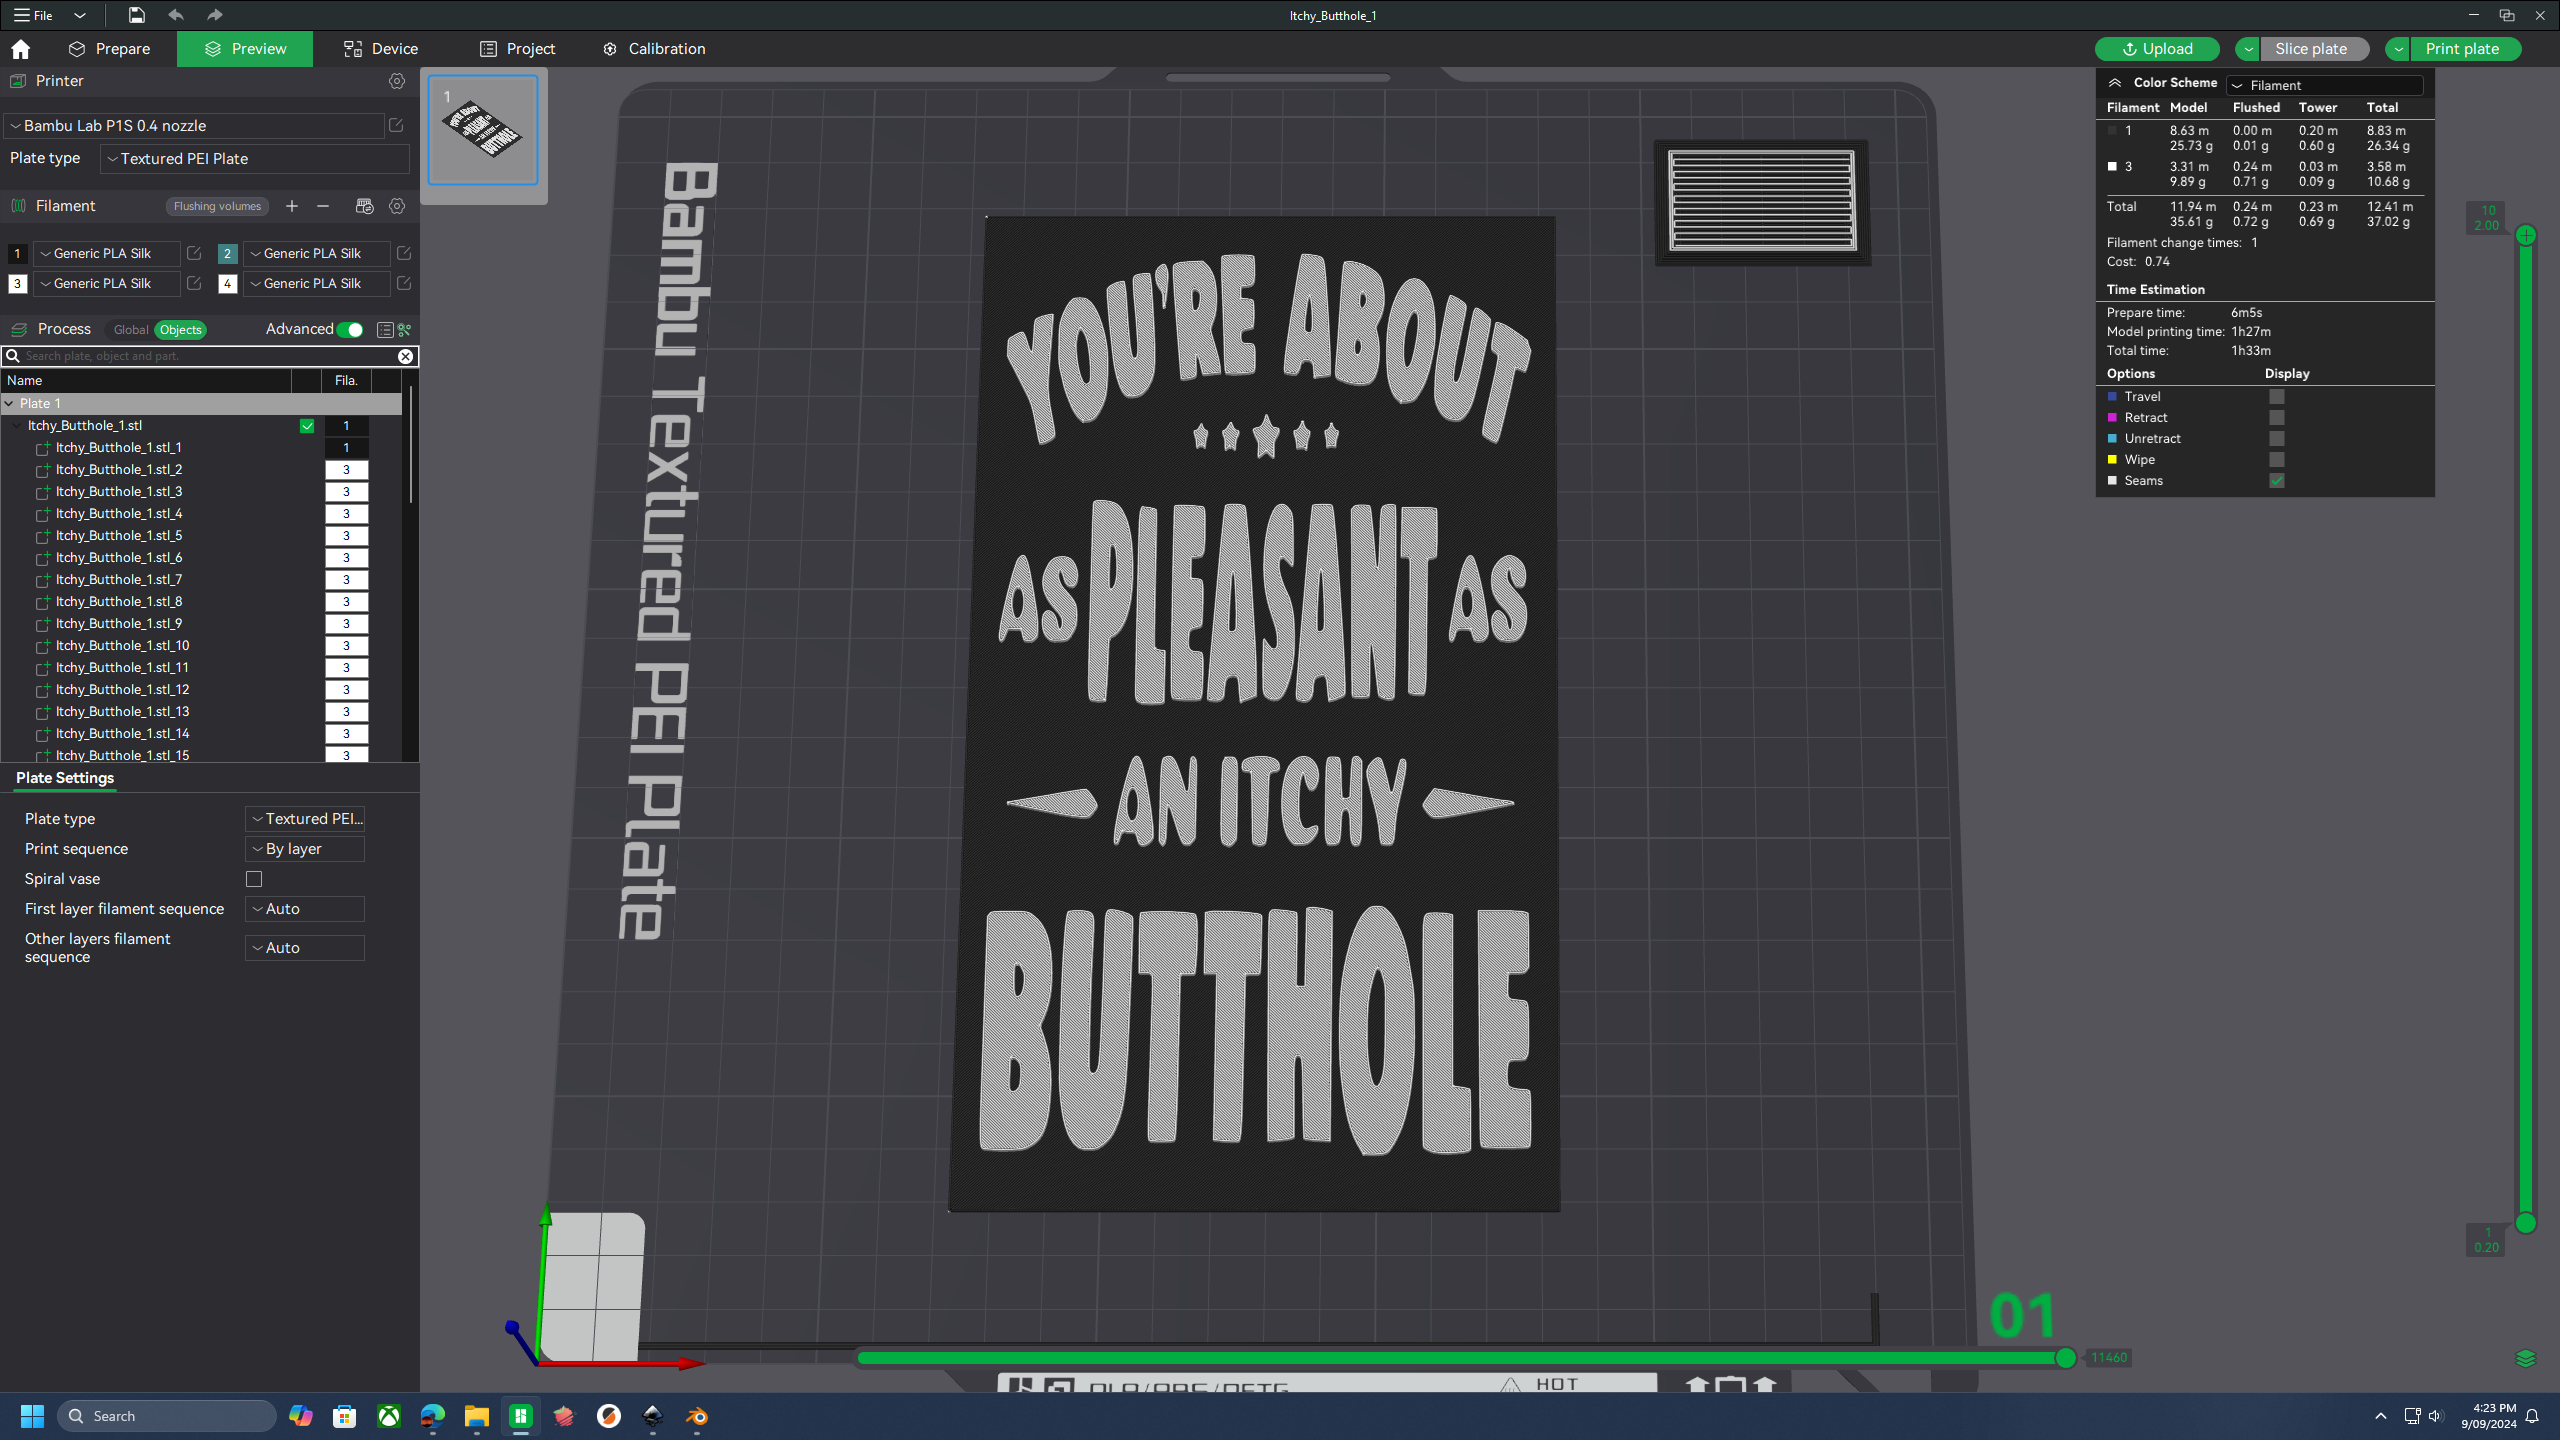Screen dimensions: 2560x1440
Task: Edit the Bambu Lab P1S printer preset
Action: [x=396, y=125]
